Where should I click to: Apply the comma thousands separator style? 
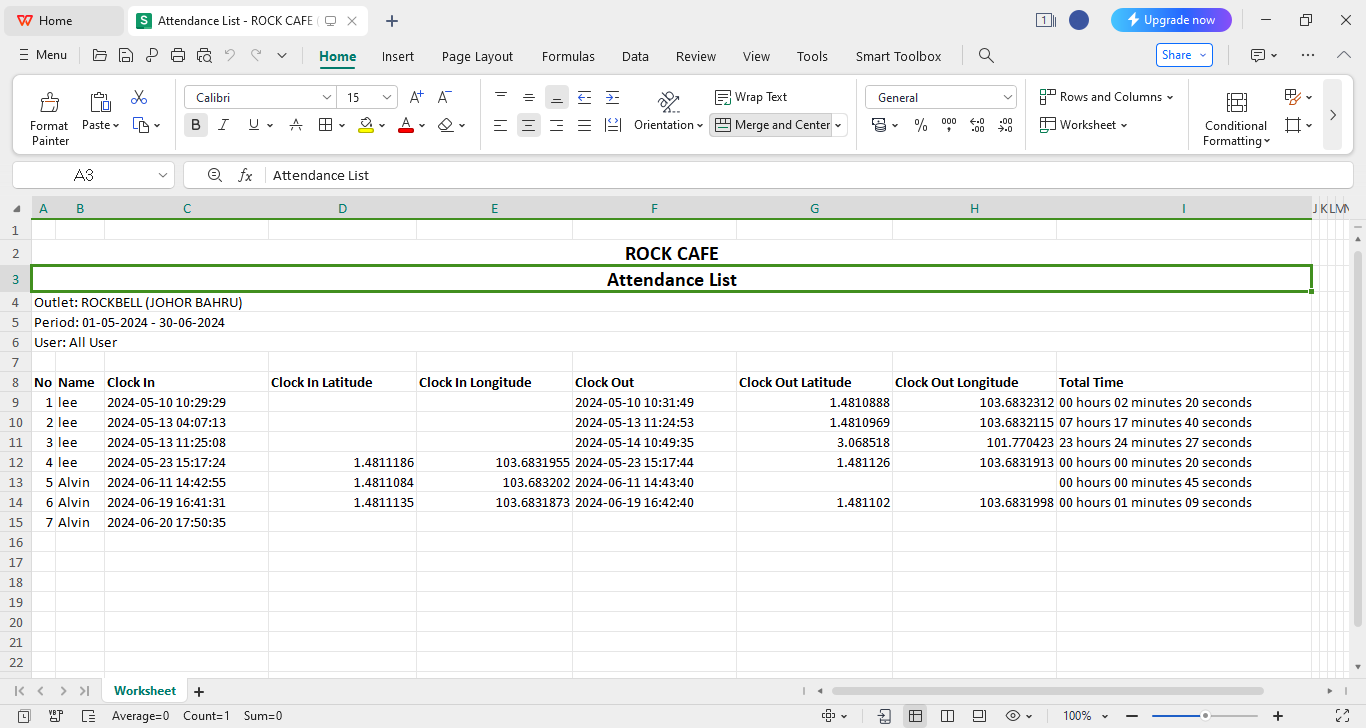(x=949, y=125)
